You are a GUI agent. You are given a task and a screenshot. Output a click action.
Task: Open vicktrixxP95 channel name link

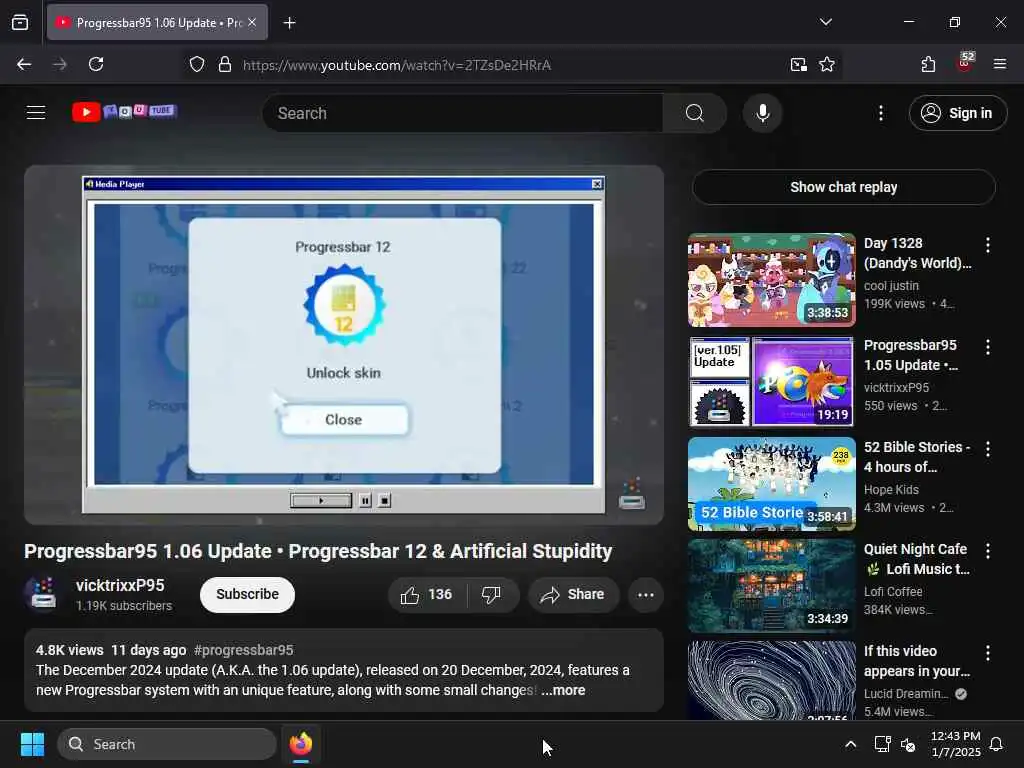coord(120,585)
